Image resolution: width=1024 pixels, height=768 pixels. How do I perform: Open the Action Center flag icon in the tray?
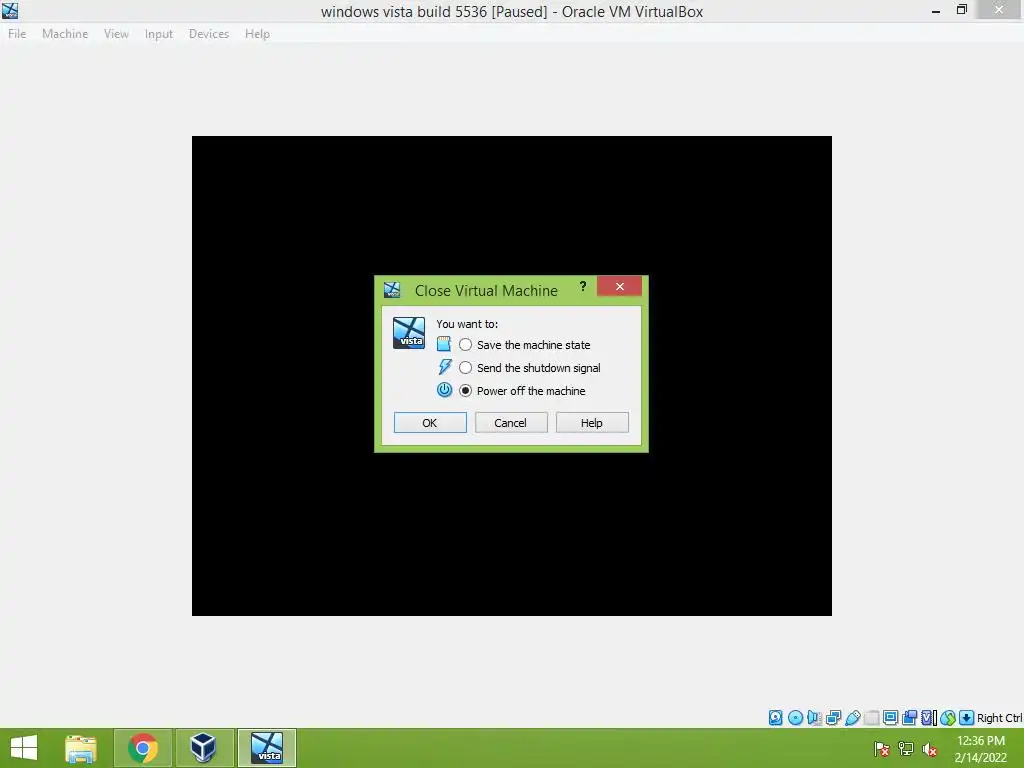click(x=882, y=749)
